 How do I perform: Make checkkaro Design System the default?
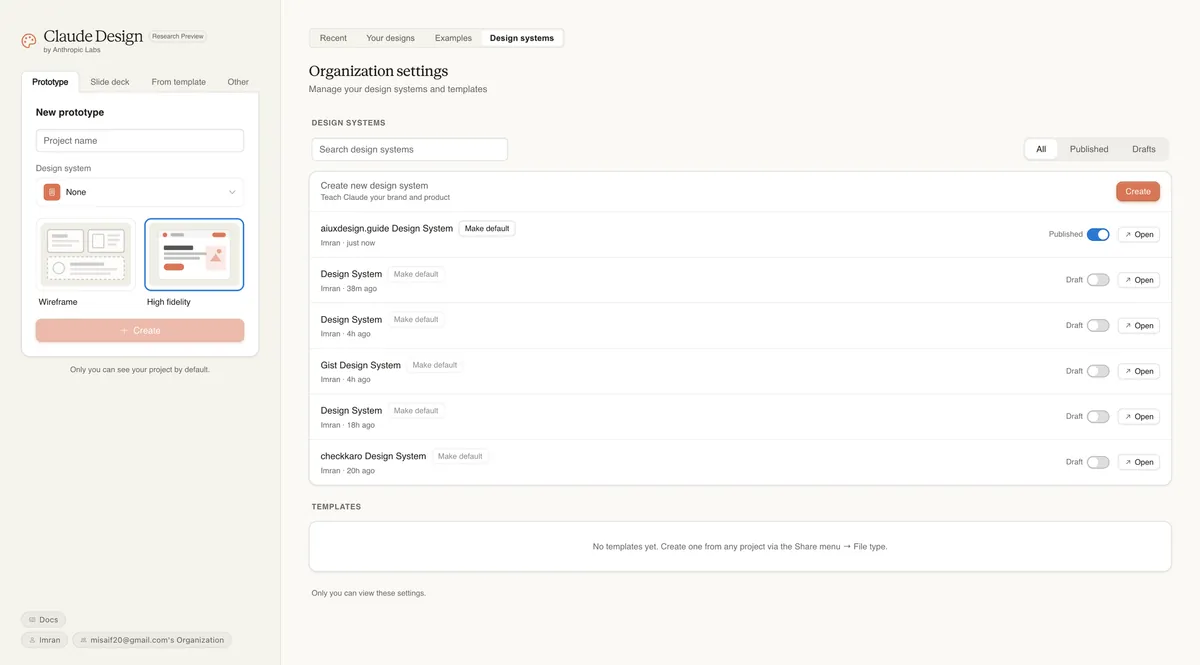point(460,456)
